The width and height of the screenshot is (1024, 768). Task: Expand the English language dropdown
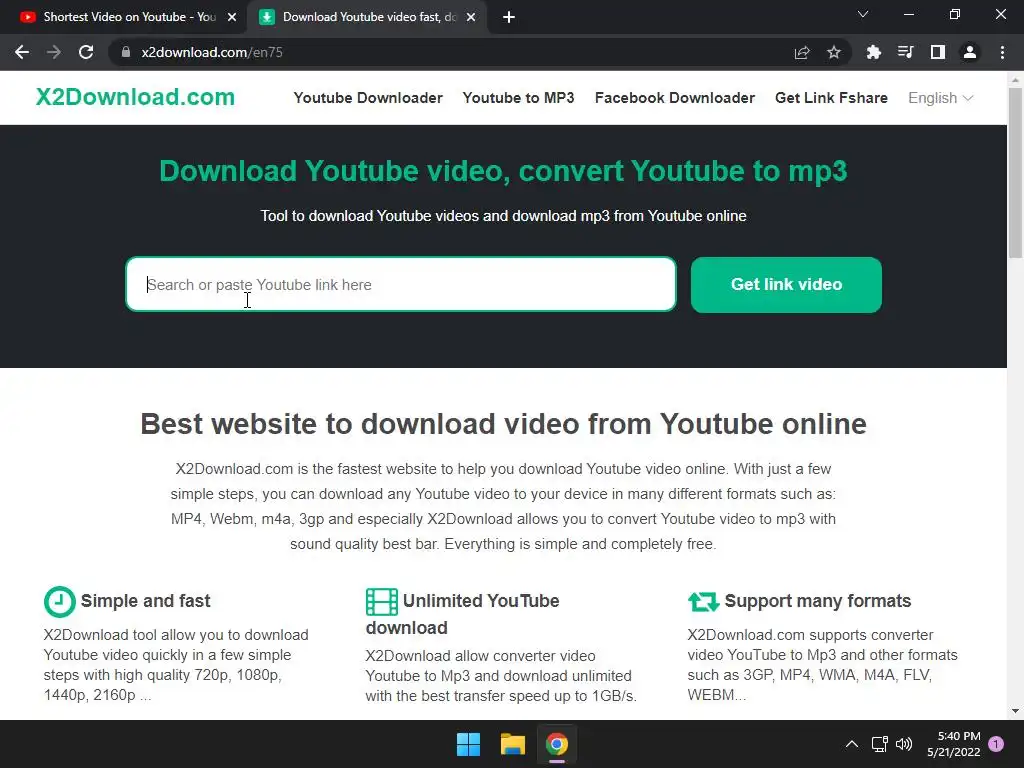(x=940, y=98)
